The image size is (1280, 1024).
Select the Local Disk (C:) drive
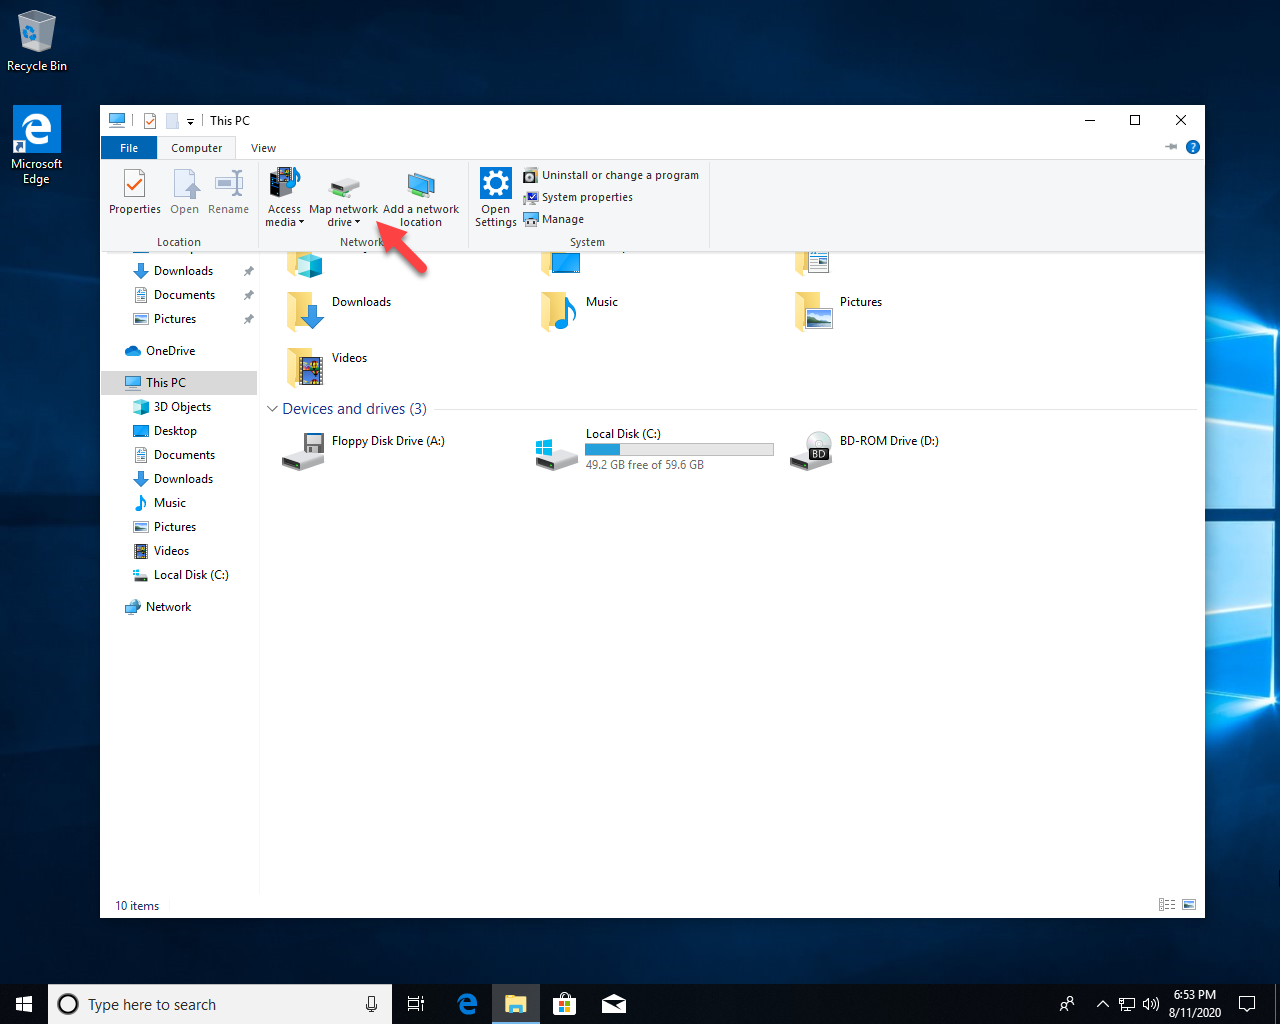pyautogui.click(x=623, y=434)
